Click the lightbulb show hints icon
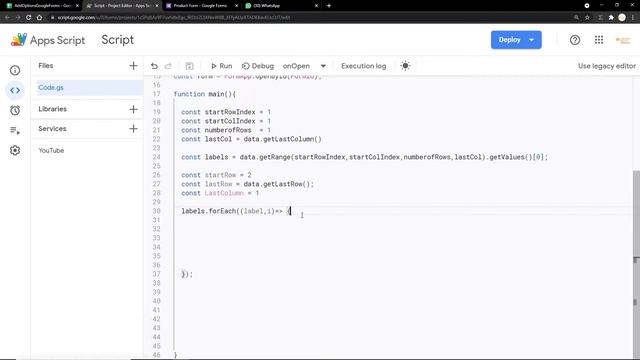 point(405,66)
